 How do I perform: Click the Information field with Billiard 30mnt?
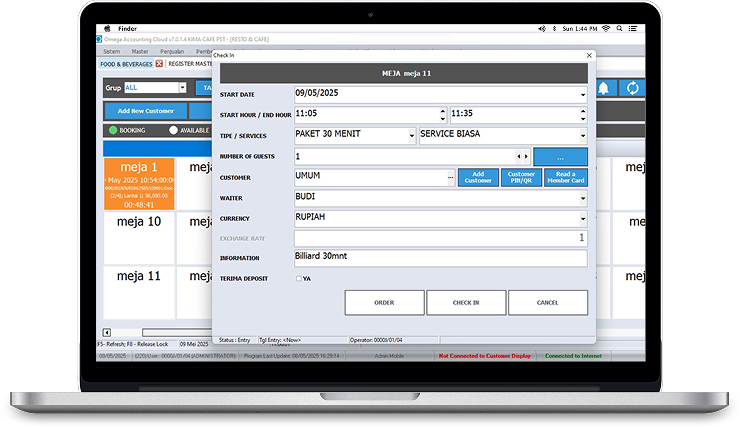441,258
